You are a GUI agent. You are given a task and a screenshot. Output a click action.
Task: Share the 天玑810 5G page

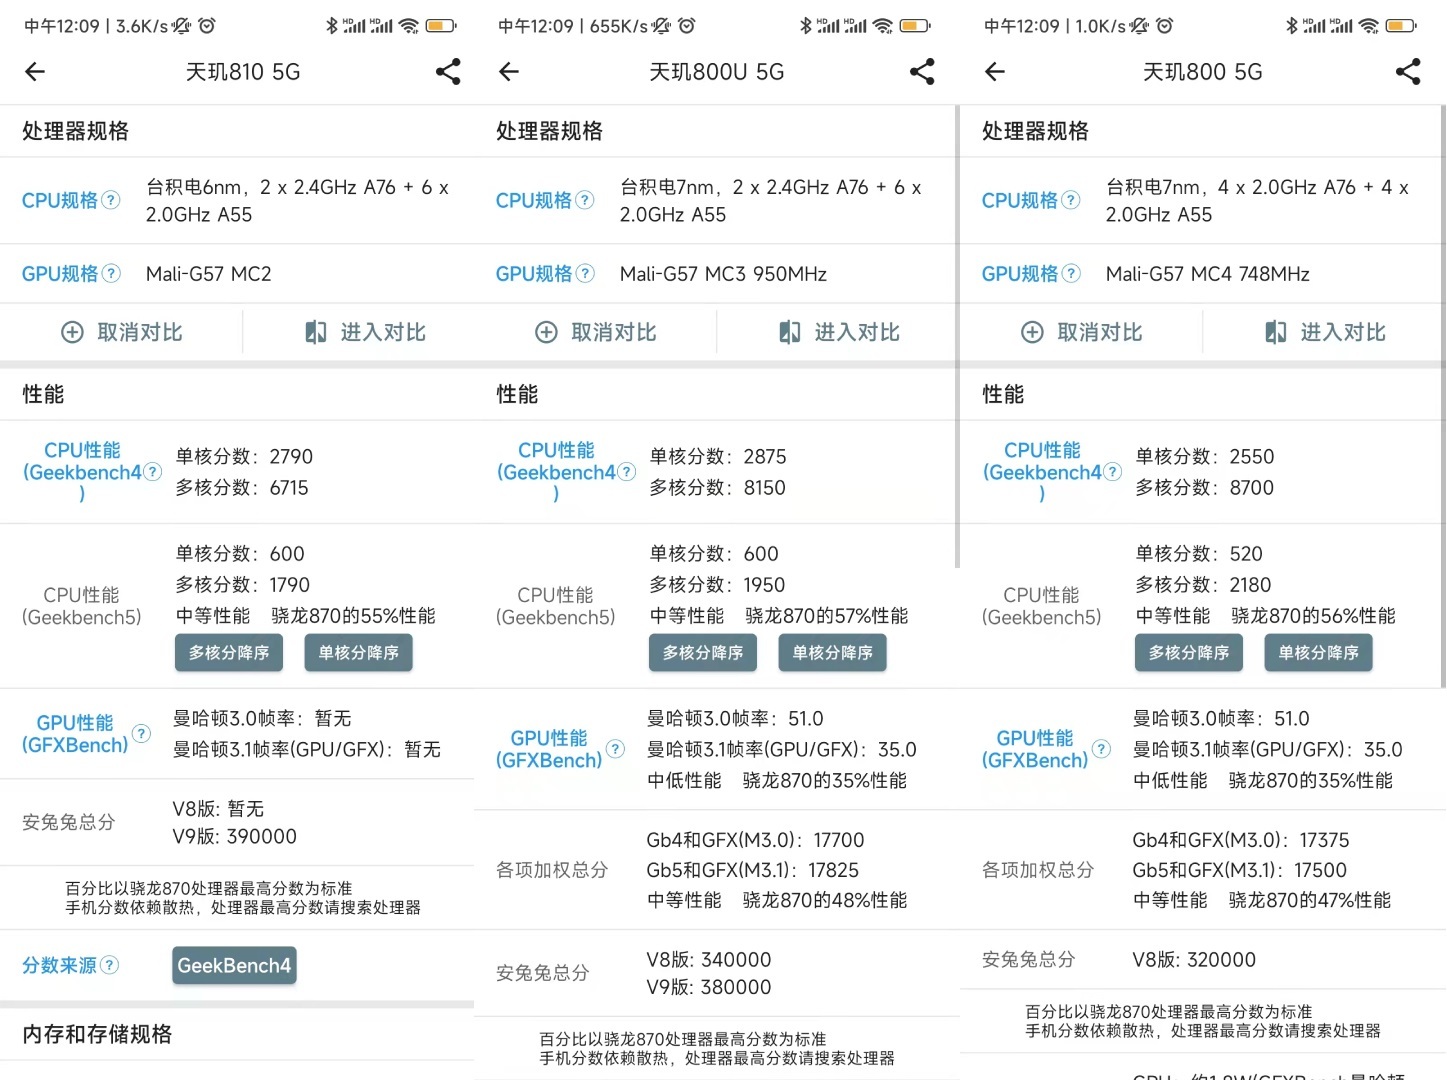[x=448, y=71]
